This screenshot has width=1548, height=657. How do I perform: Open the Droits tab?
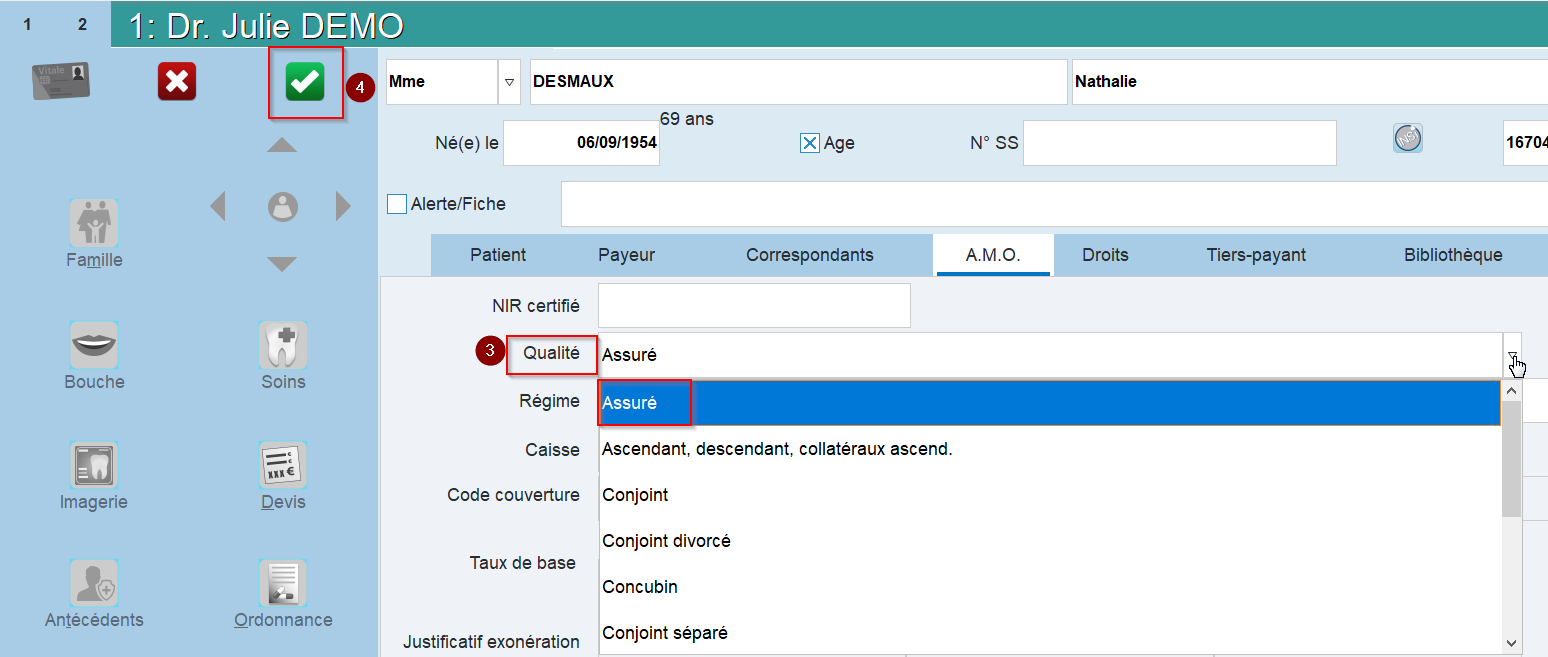tap(1105, 255)
